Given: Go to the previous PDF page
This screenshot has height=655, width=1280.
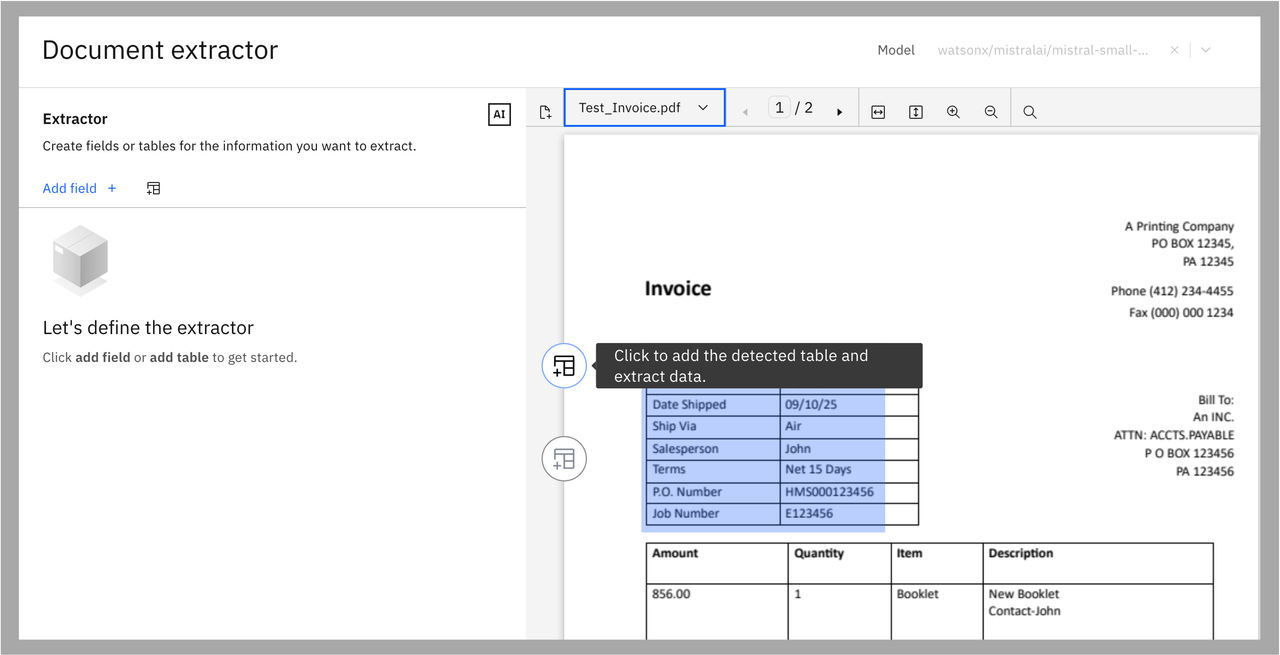Looking at the screenshot, I should (x=745, y=112).
